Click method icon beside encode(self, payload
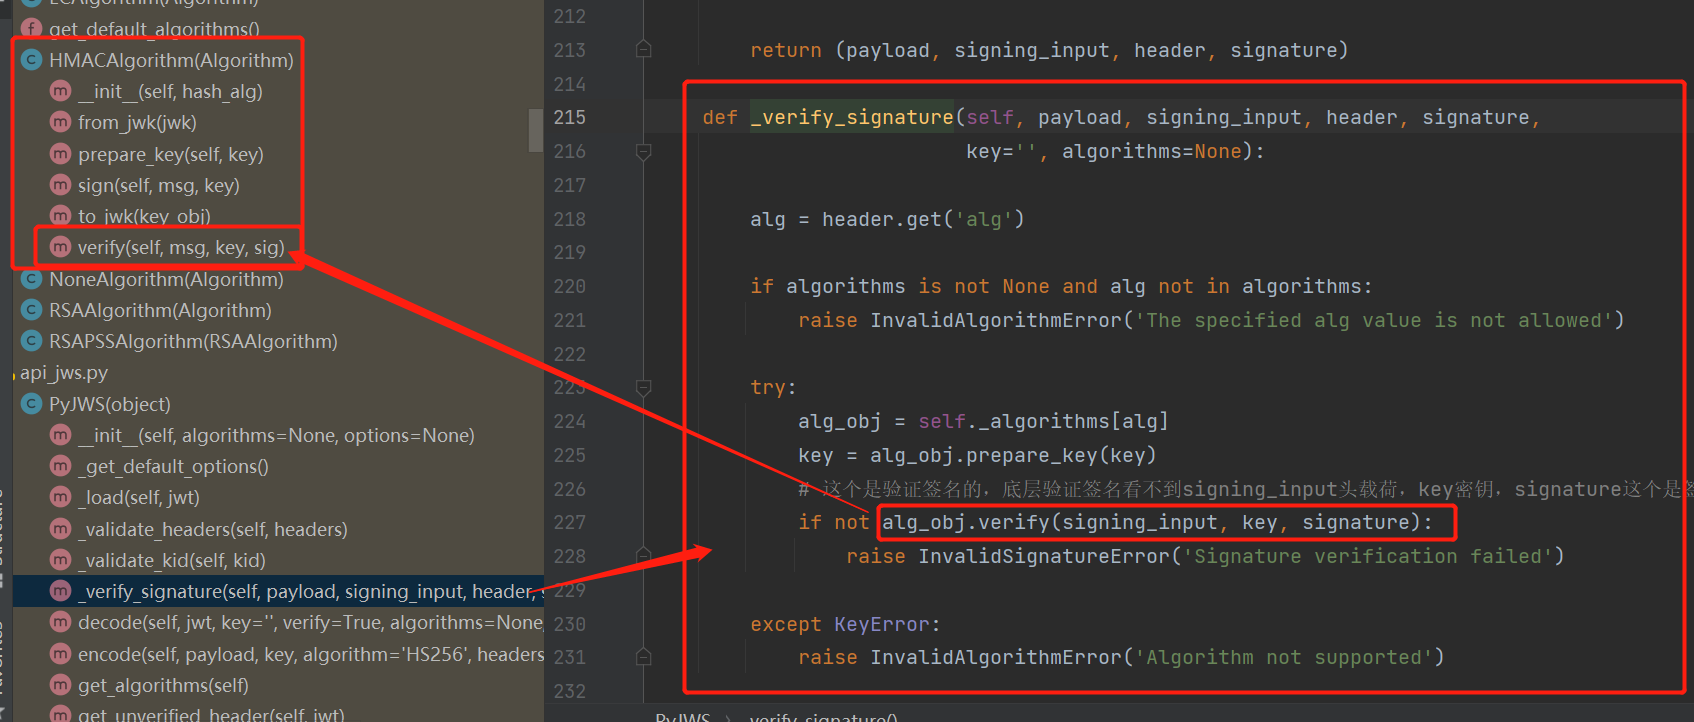Screen dimensions: 1694x722 (x=60, y=654)
